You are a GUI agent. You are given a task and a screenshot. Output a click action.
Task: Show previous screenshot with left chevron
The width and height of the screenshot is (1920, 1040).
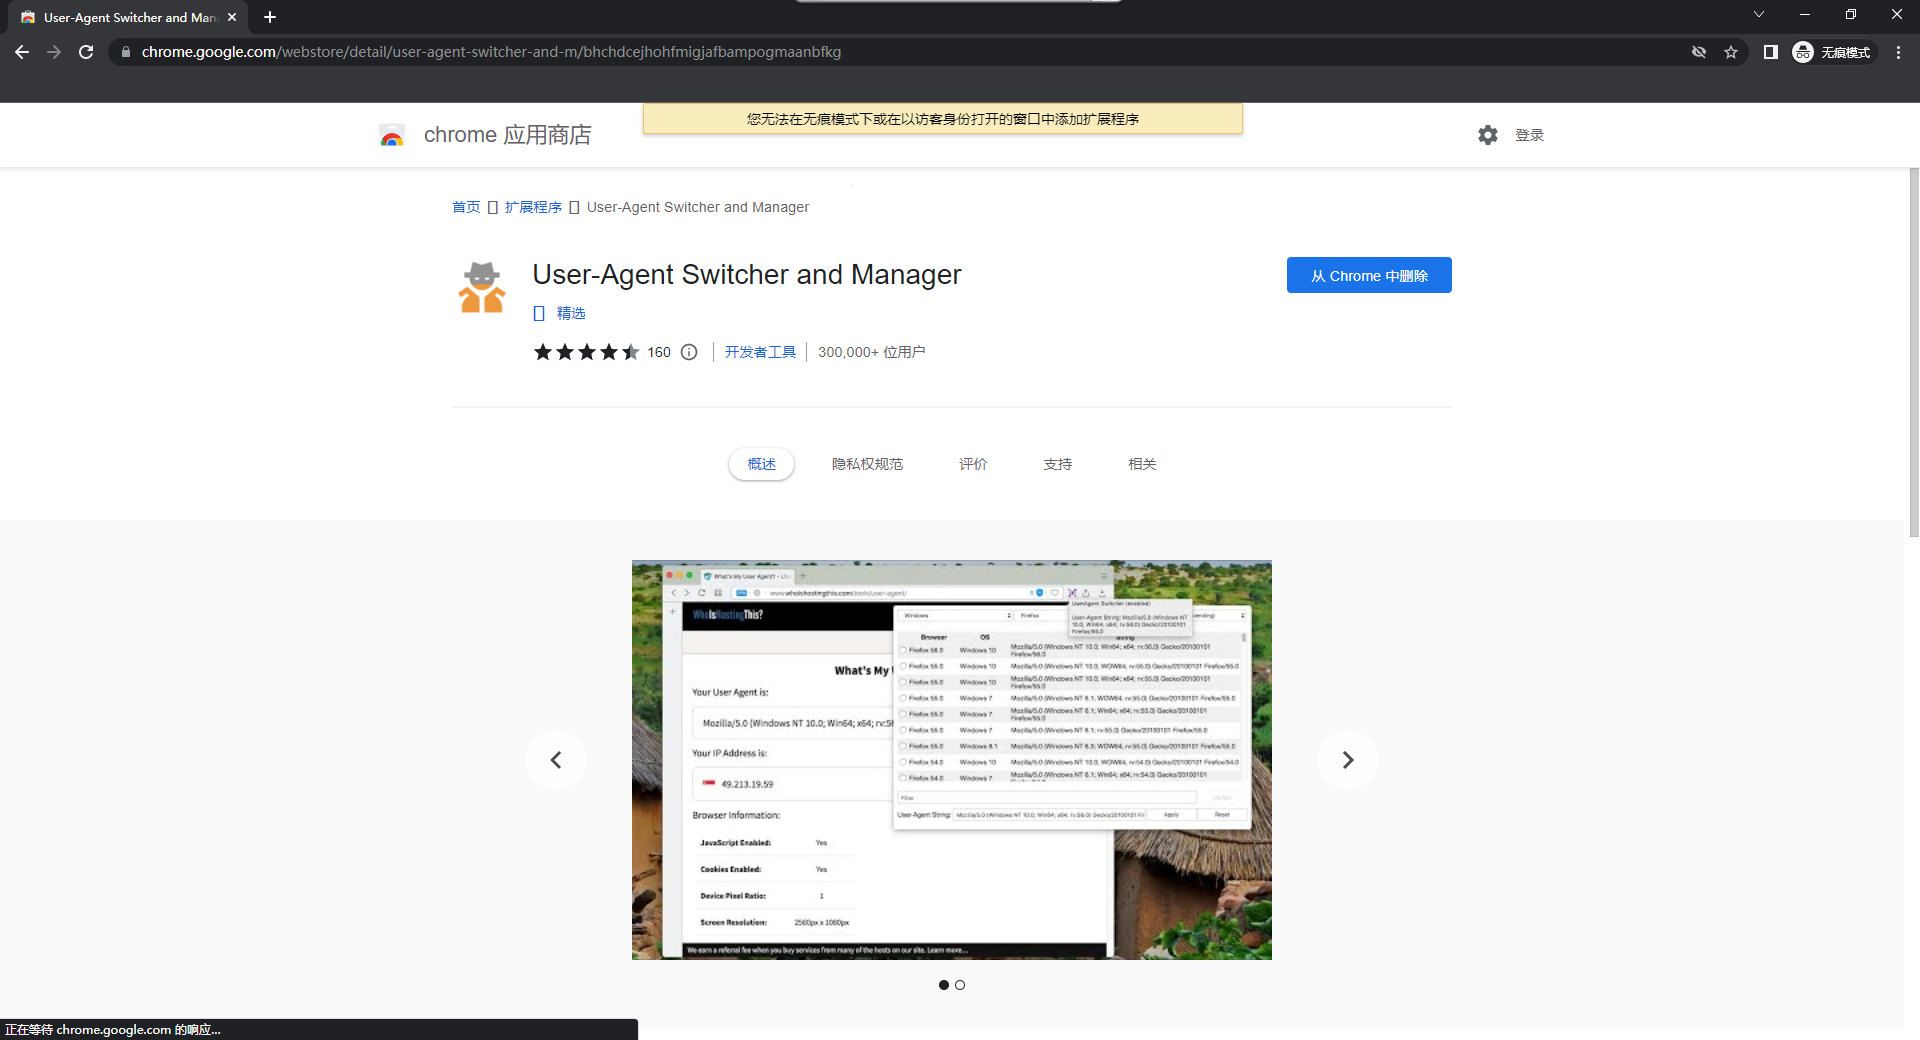click(556, 760)
